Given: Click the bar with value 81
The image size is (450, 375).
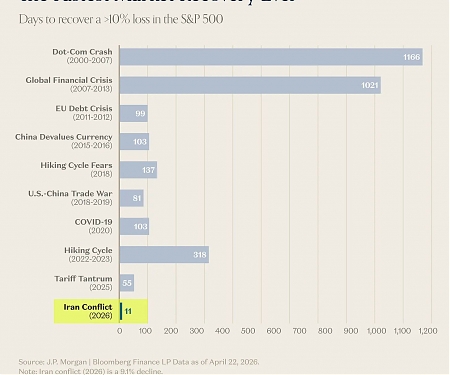Looking at the screenshot, I should 132,199.
